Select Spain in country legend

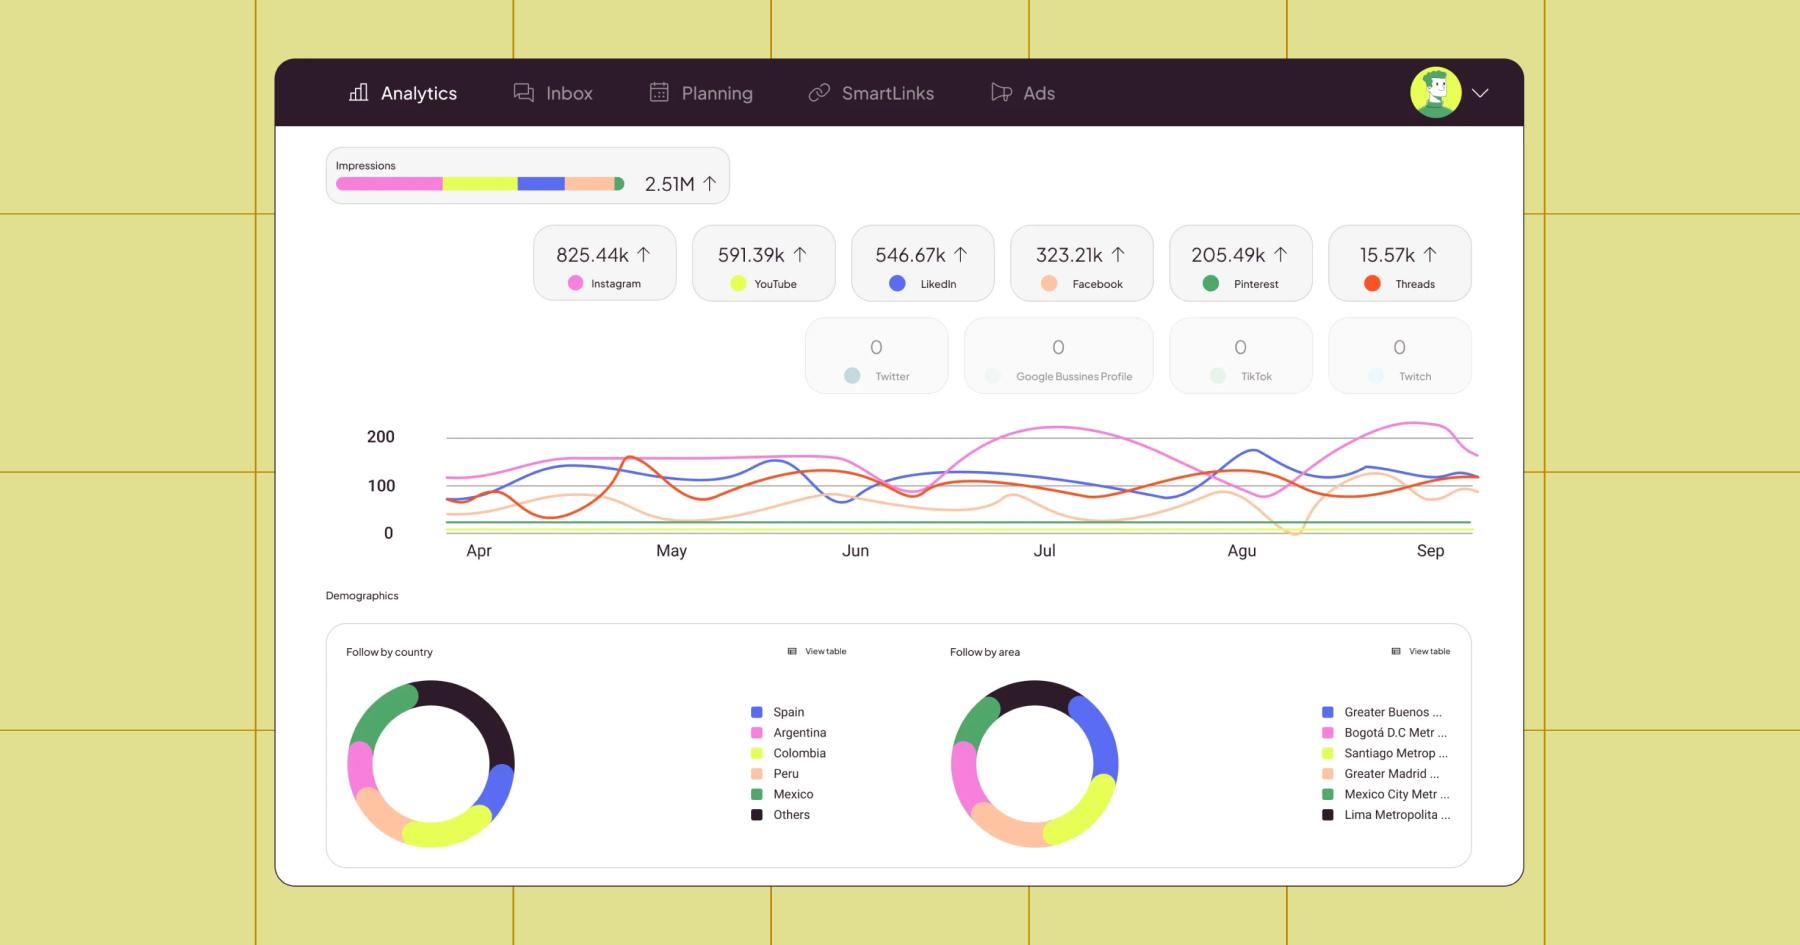coord(778,712)
